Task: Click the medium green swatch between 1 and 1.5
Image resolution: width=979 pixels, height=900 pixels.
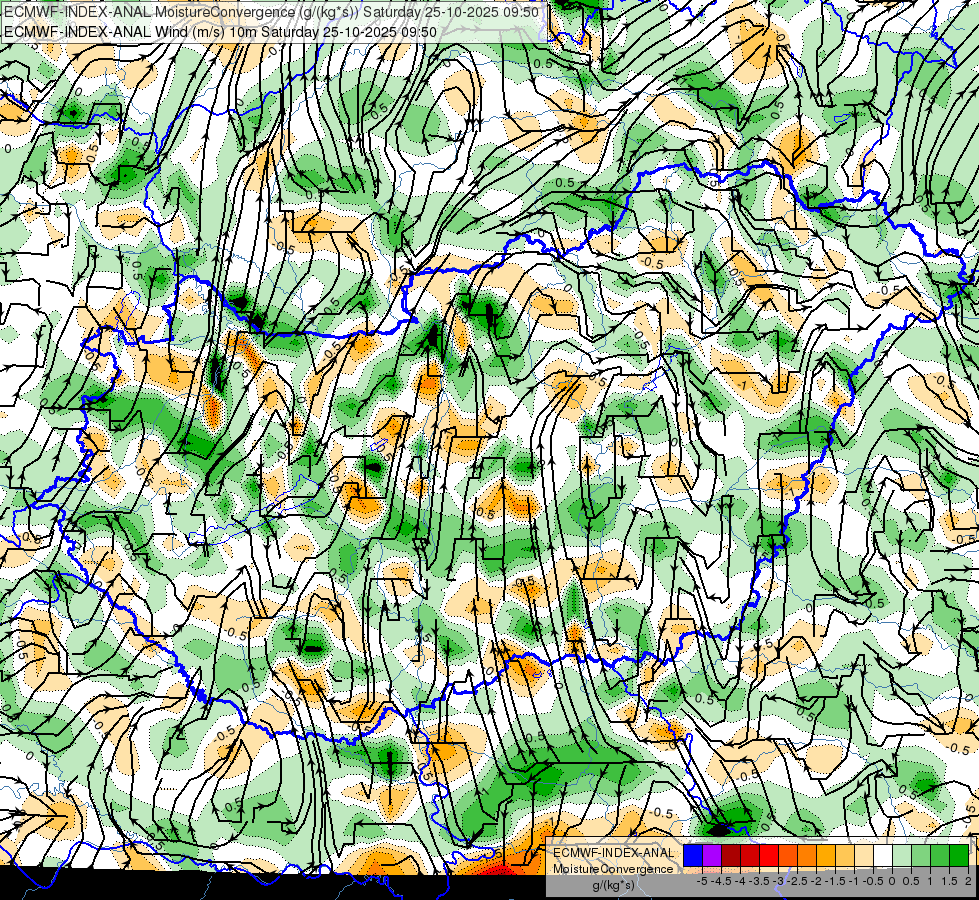Action: 940,855
